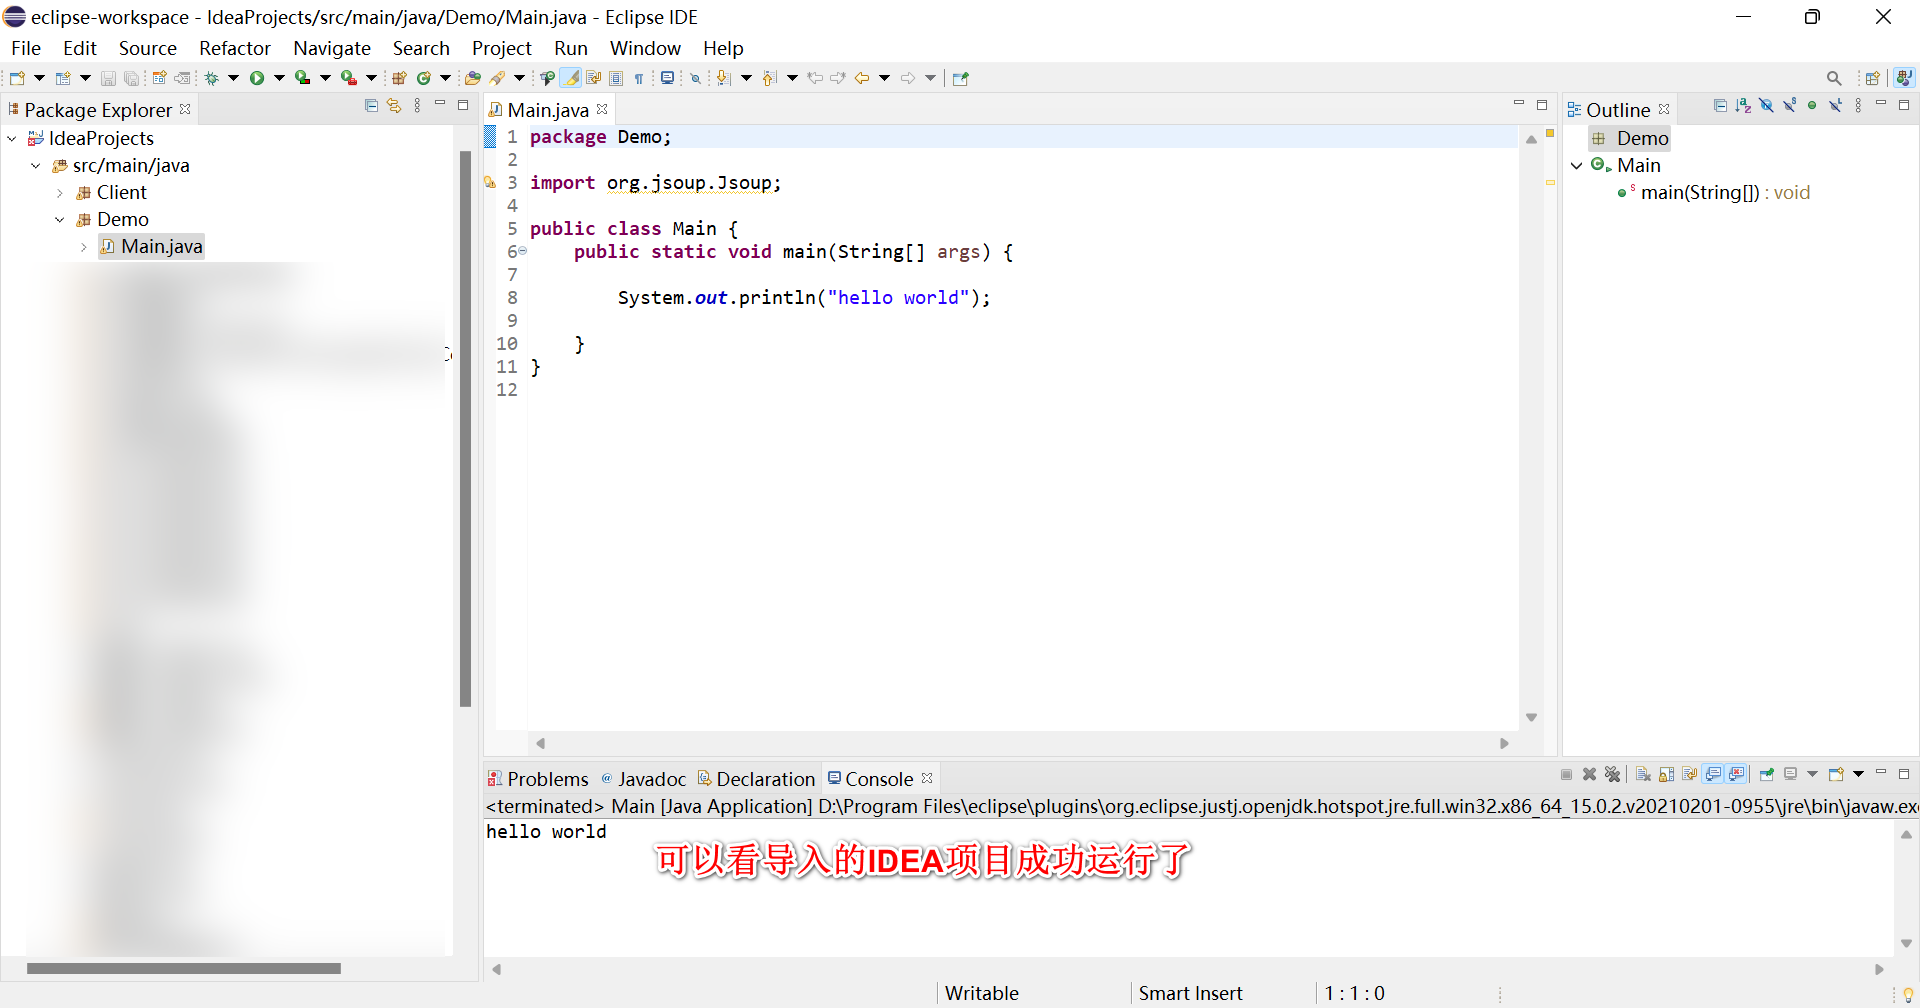1920x1008 pixels.
Task: Toggle Hide Static Fields and Methods
Action: 1789,105
